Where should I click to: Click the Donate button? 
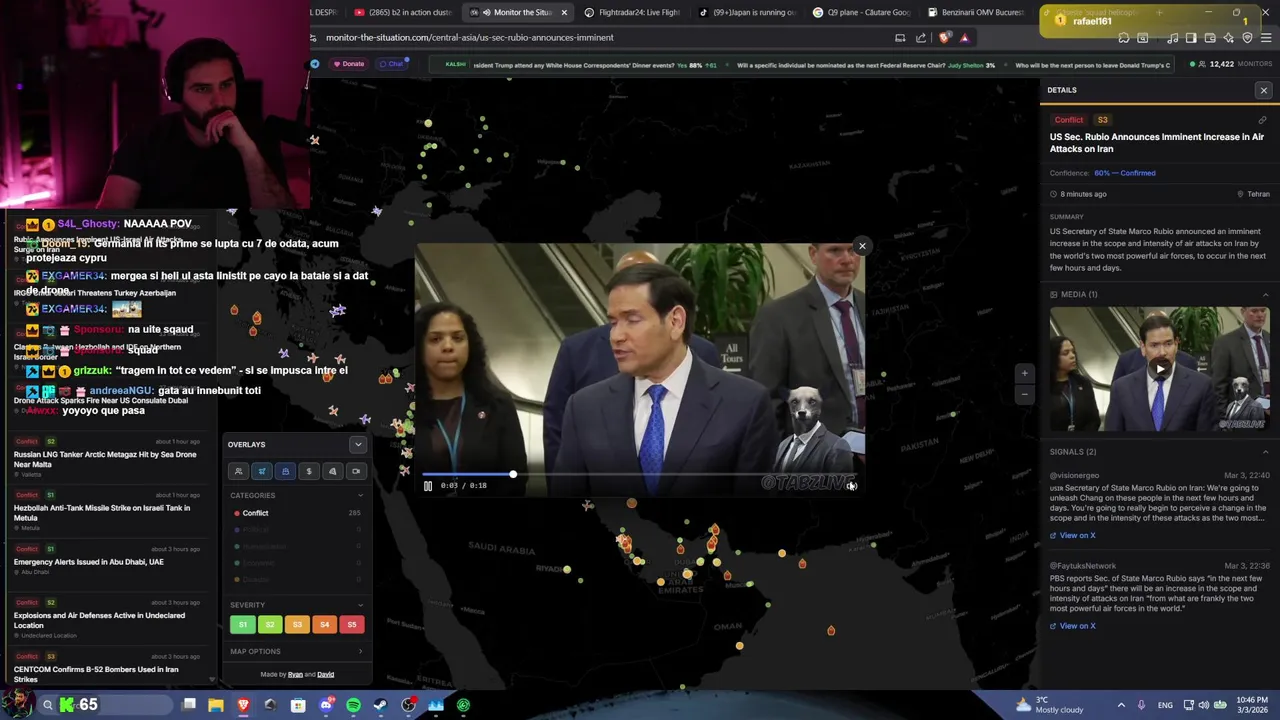point(349,64)
